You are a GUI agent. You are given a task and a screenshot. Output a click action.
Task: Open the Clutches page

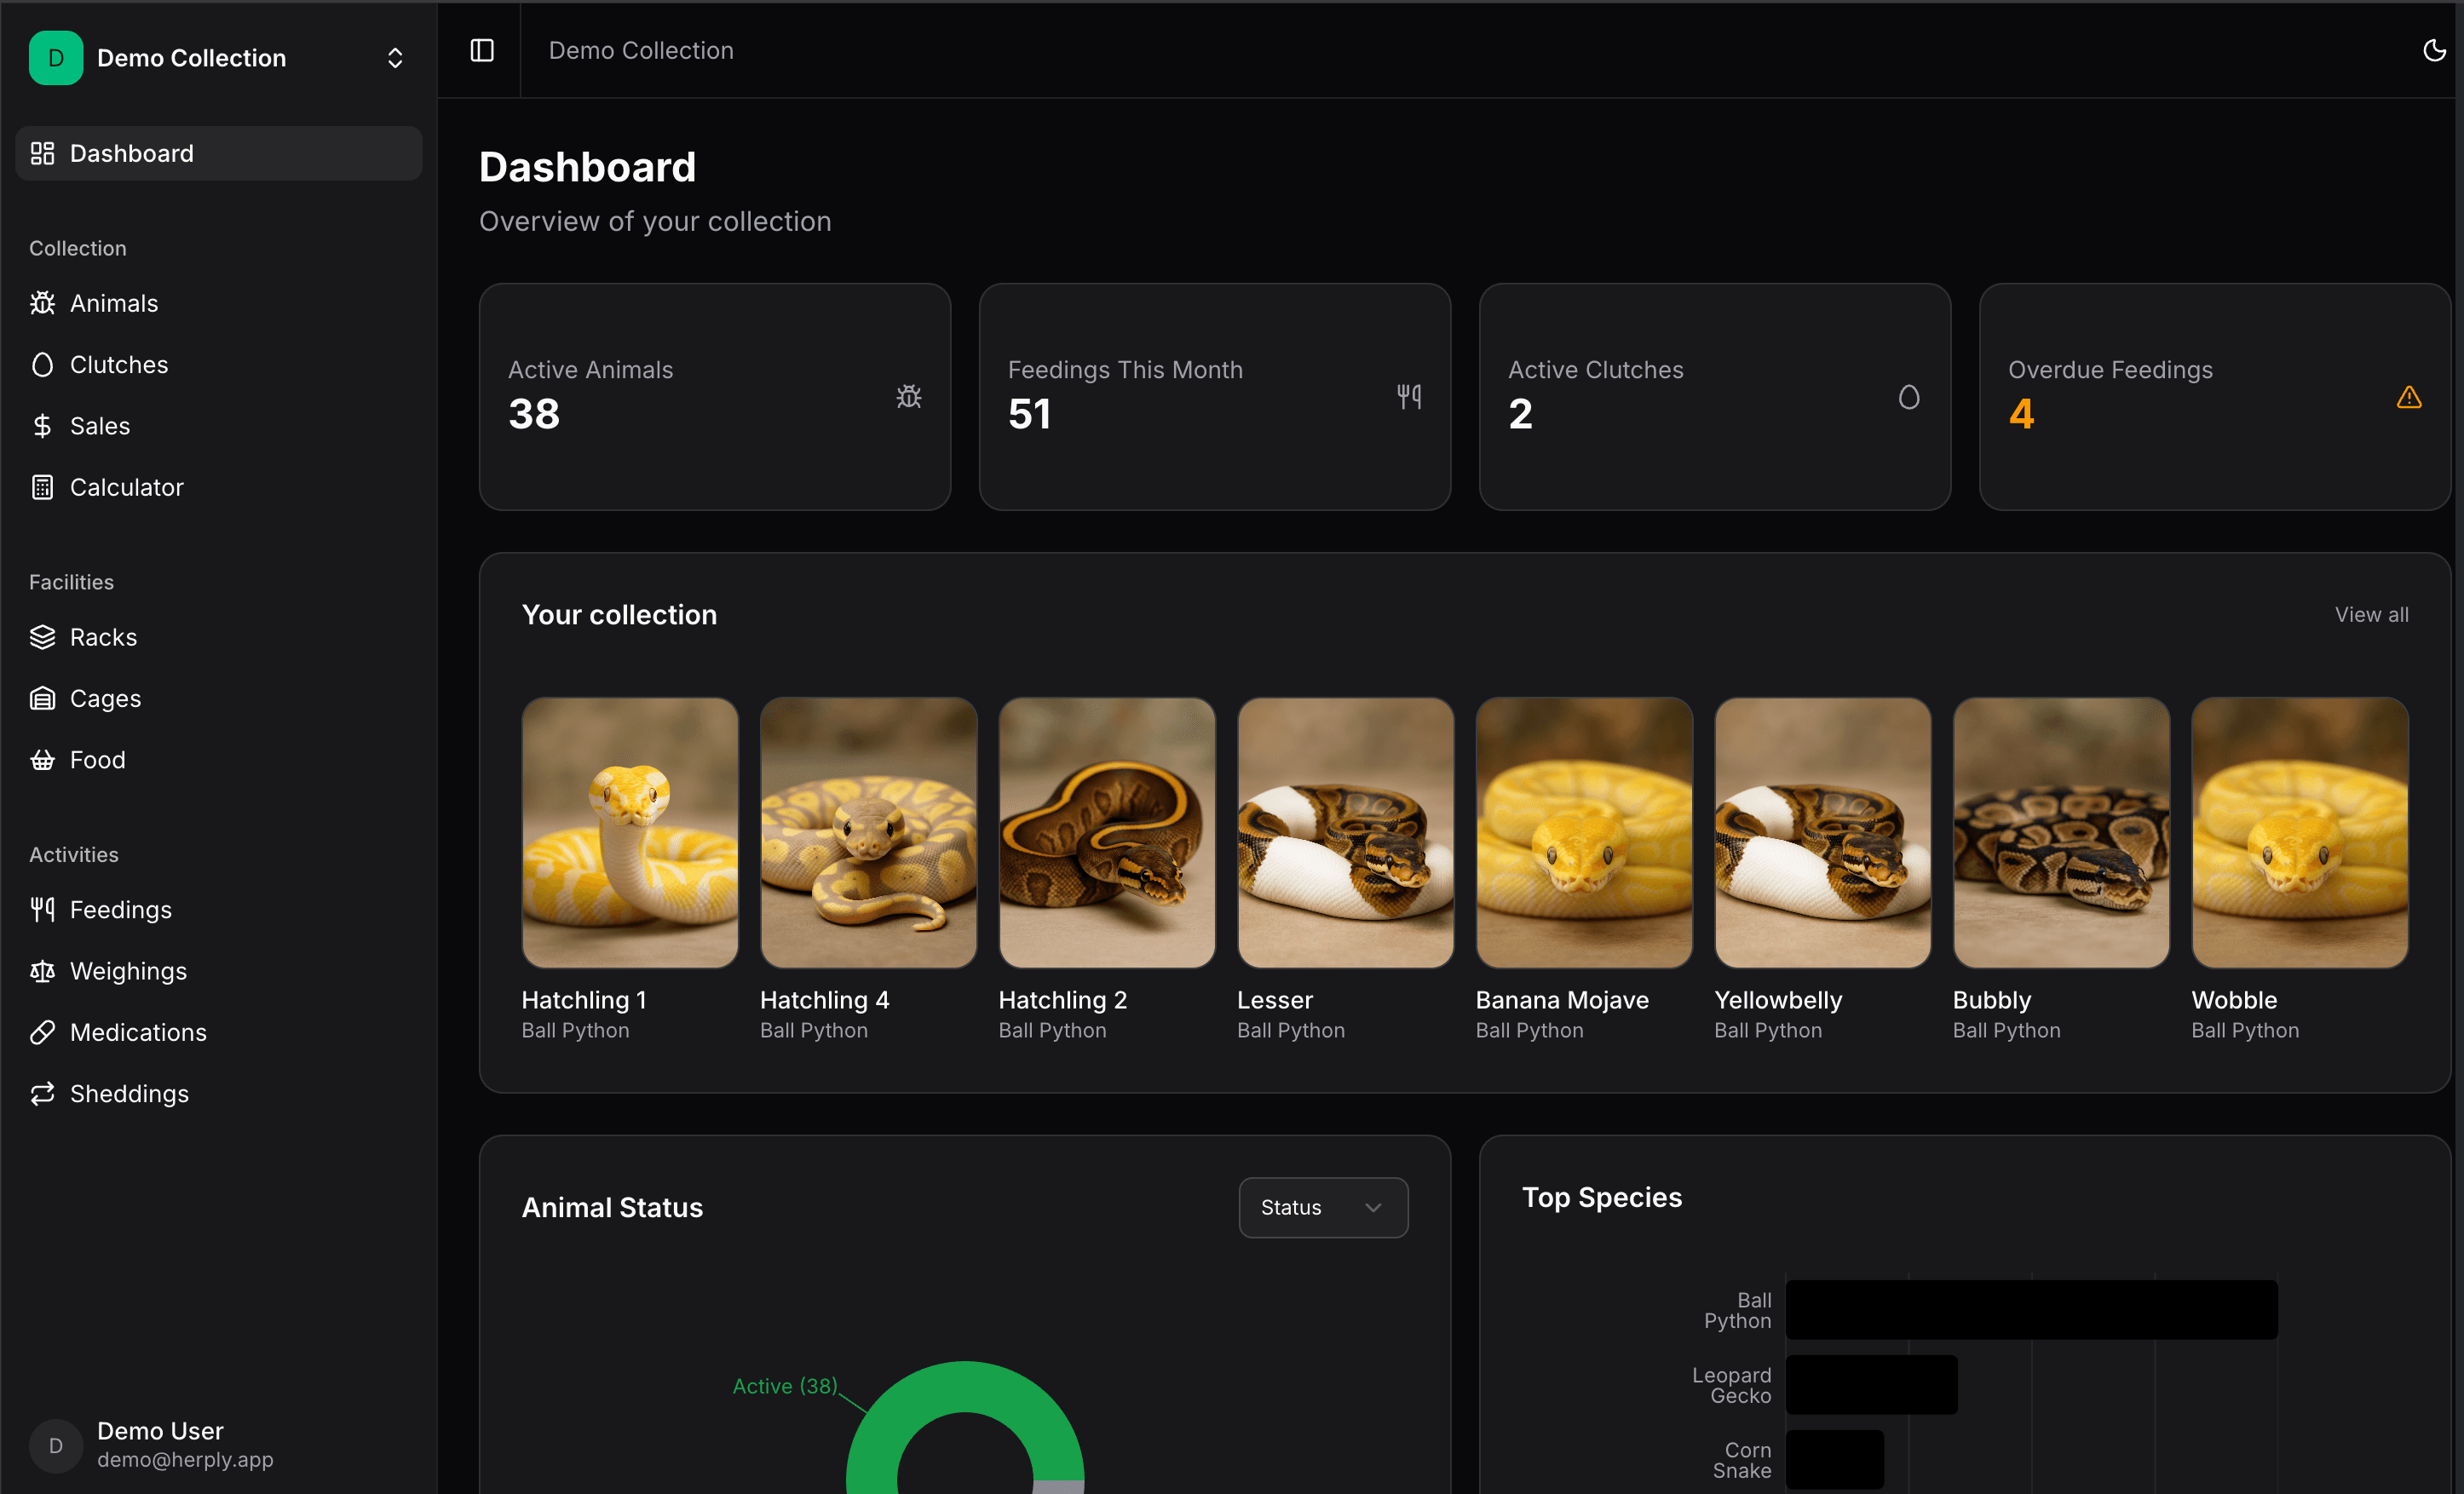click(219, 365)
